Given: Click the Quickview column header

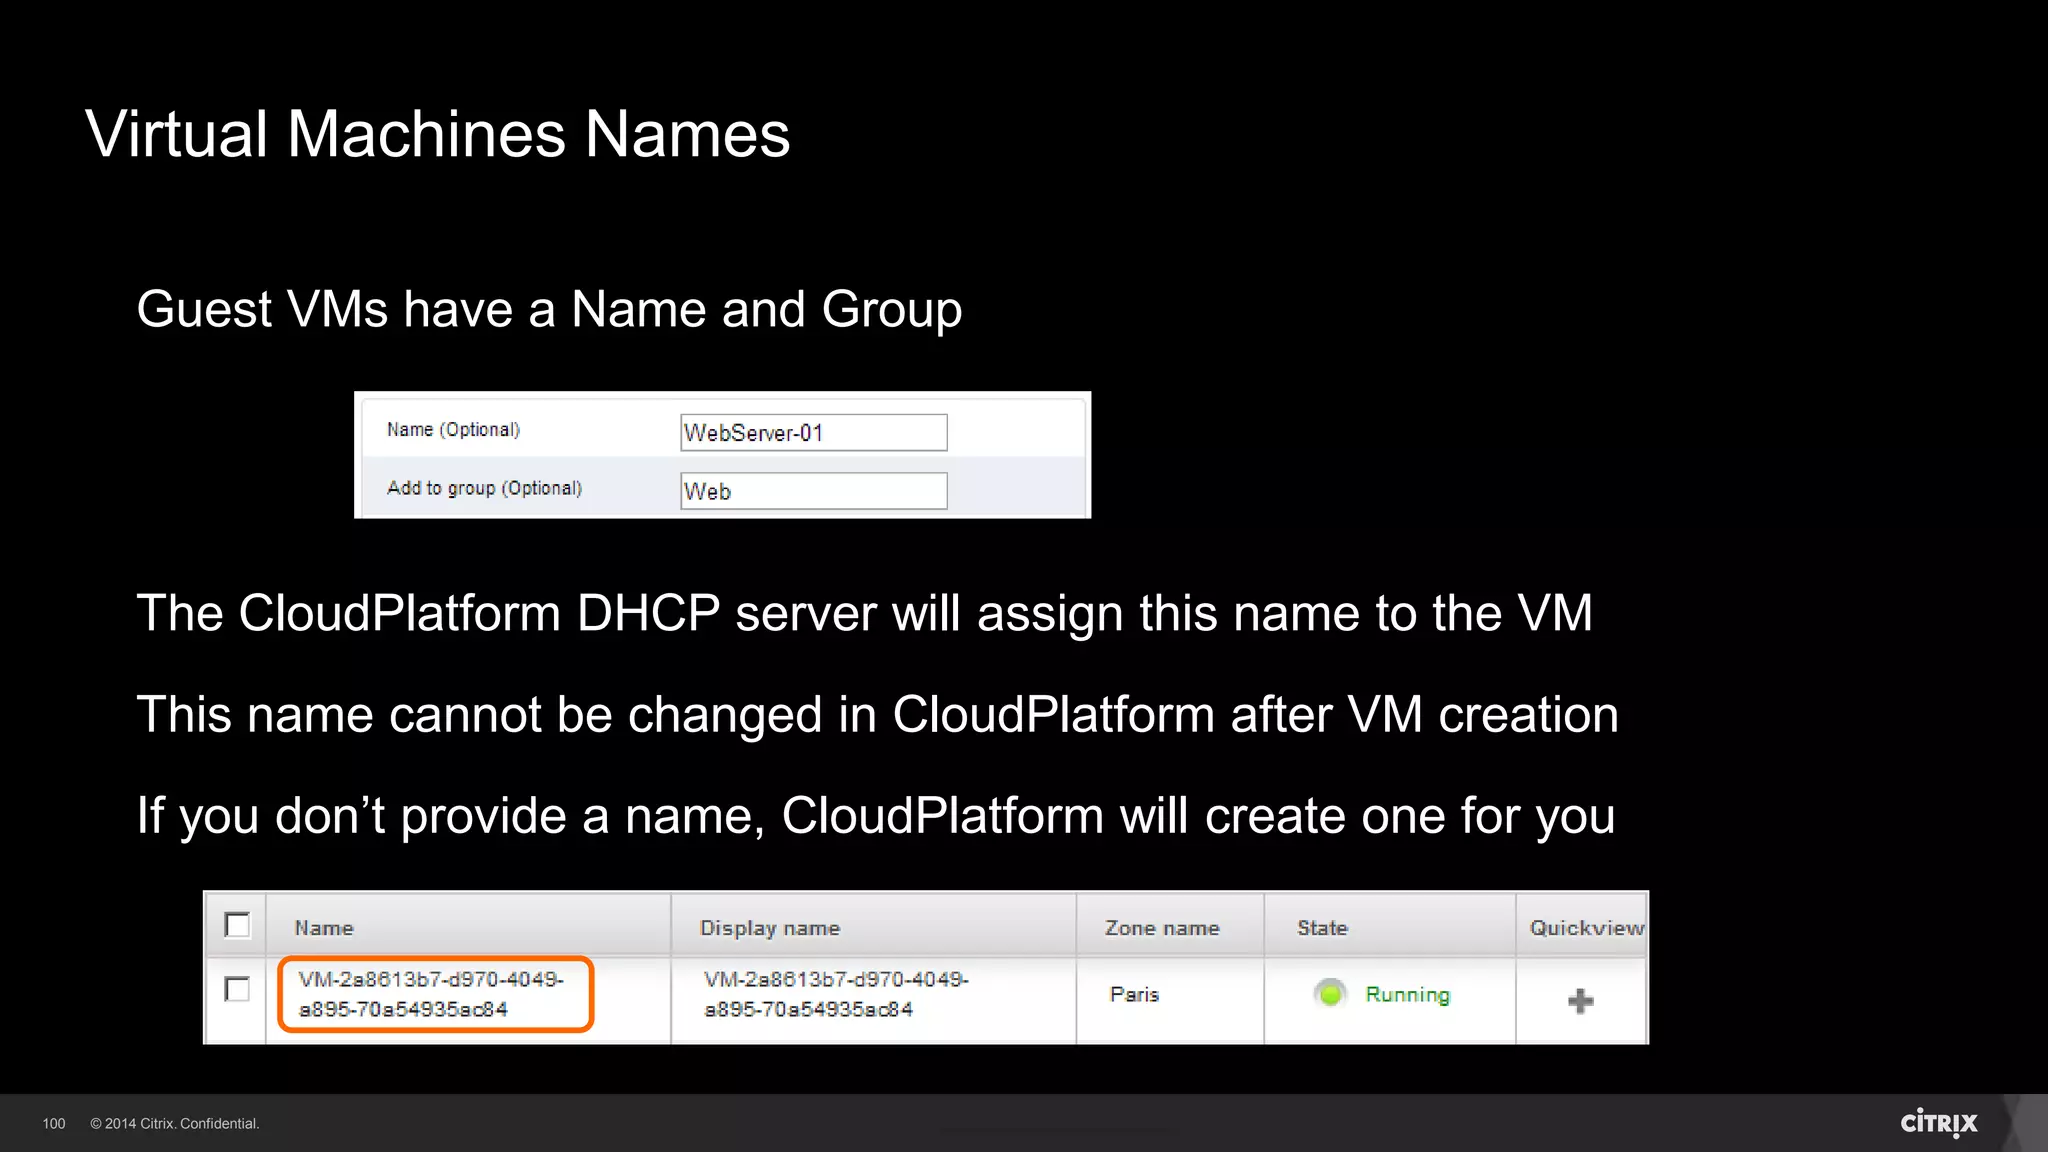Looking at the screenshot, I should (1586, 928).
